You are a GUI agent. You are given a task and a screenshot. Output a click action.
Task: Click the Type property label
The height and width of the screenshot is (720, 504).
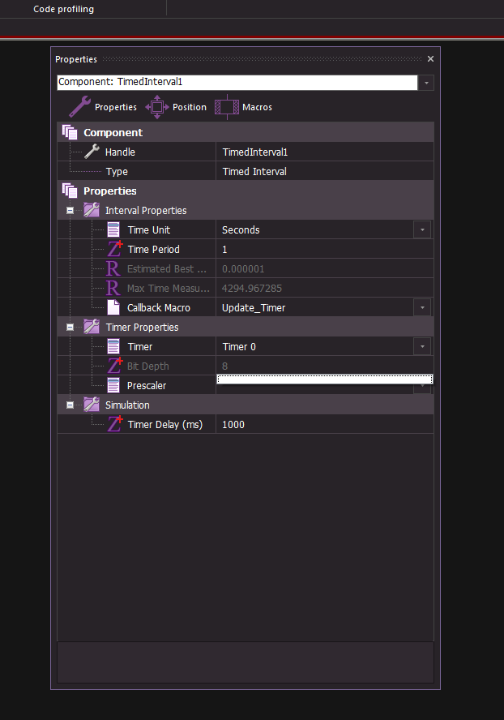click(x=117, y=172)
